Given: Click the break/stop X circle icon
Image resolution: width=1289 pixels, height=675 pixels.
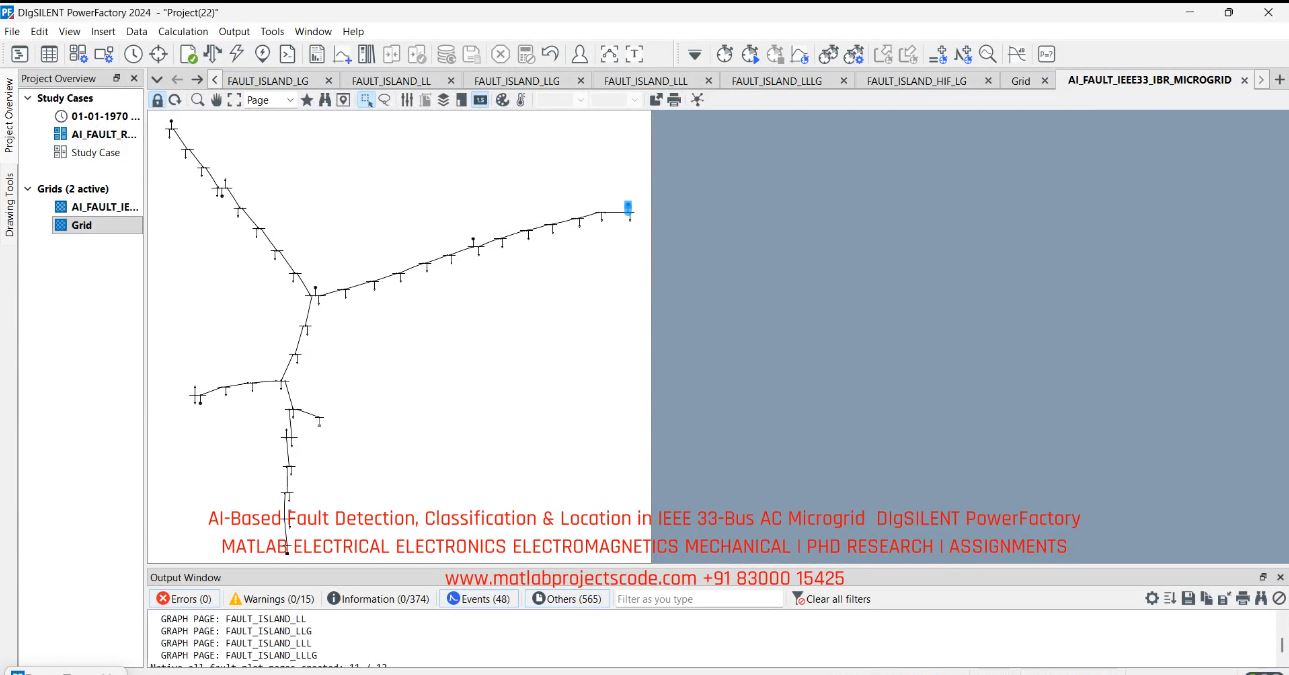Looking at the screenshot, I should (500, 54).
